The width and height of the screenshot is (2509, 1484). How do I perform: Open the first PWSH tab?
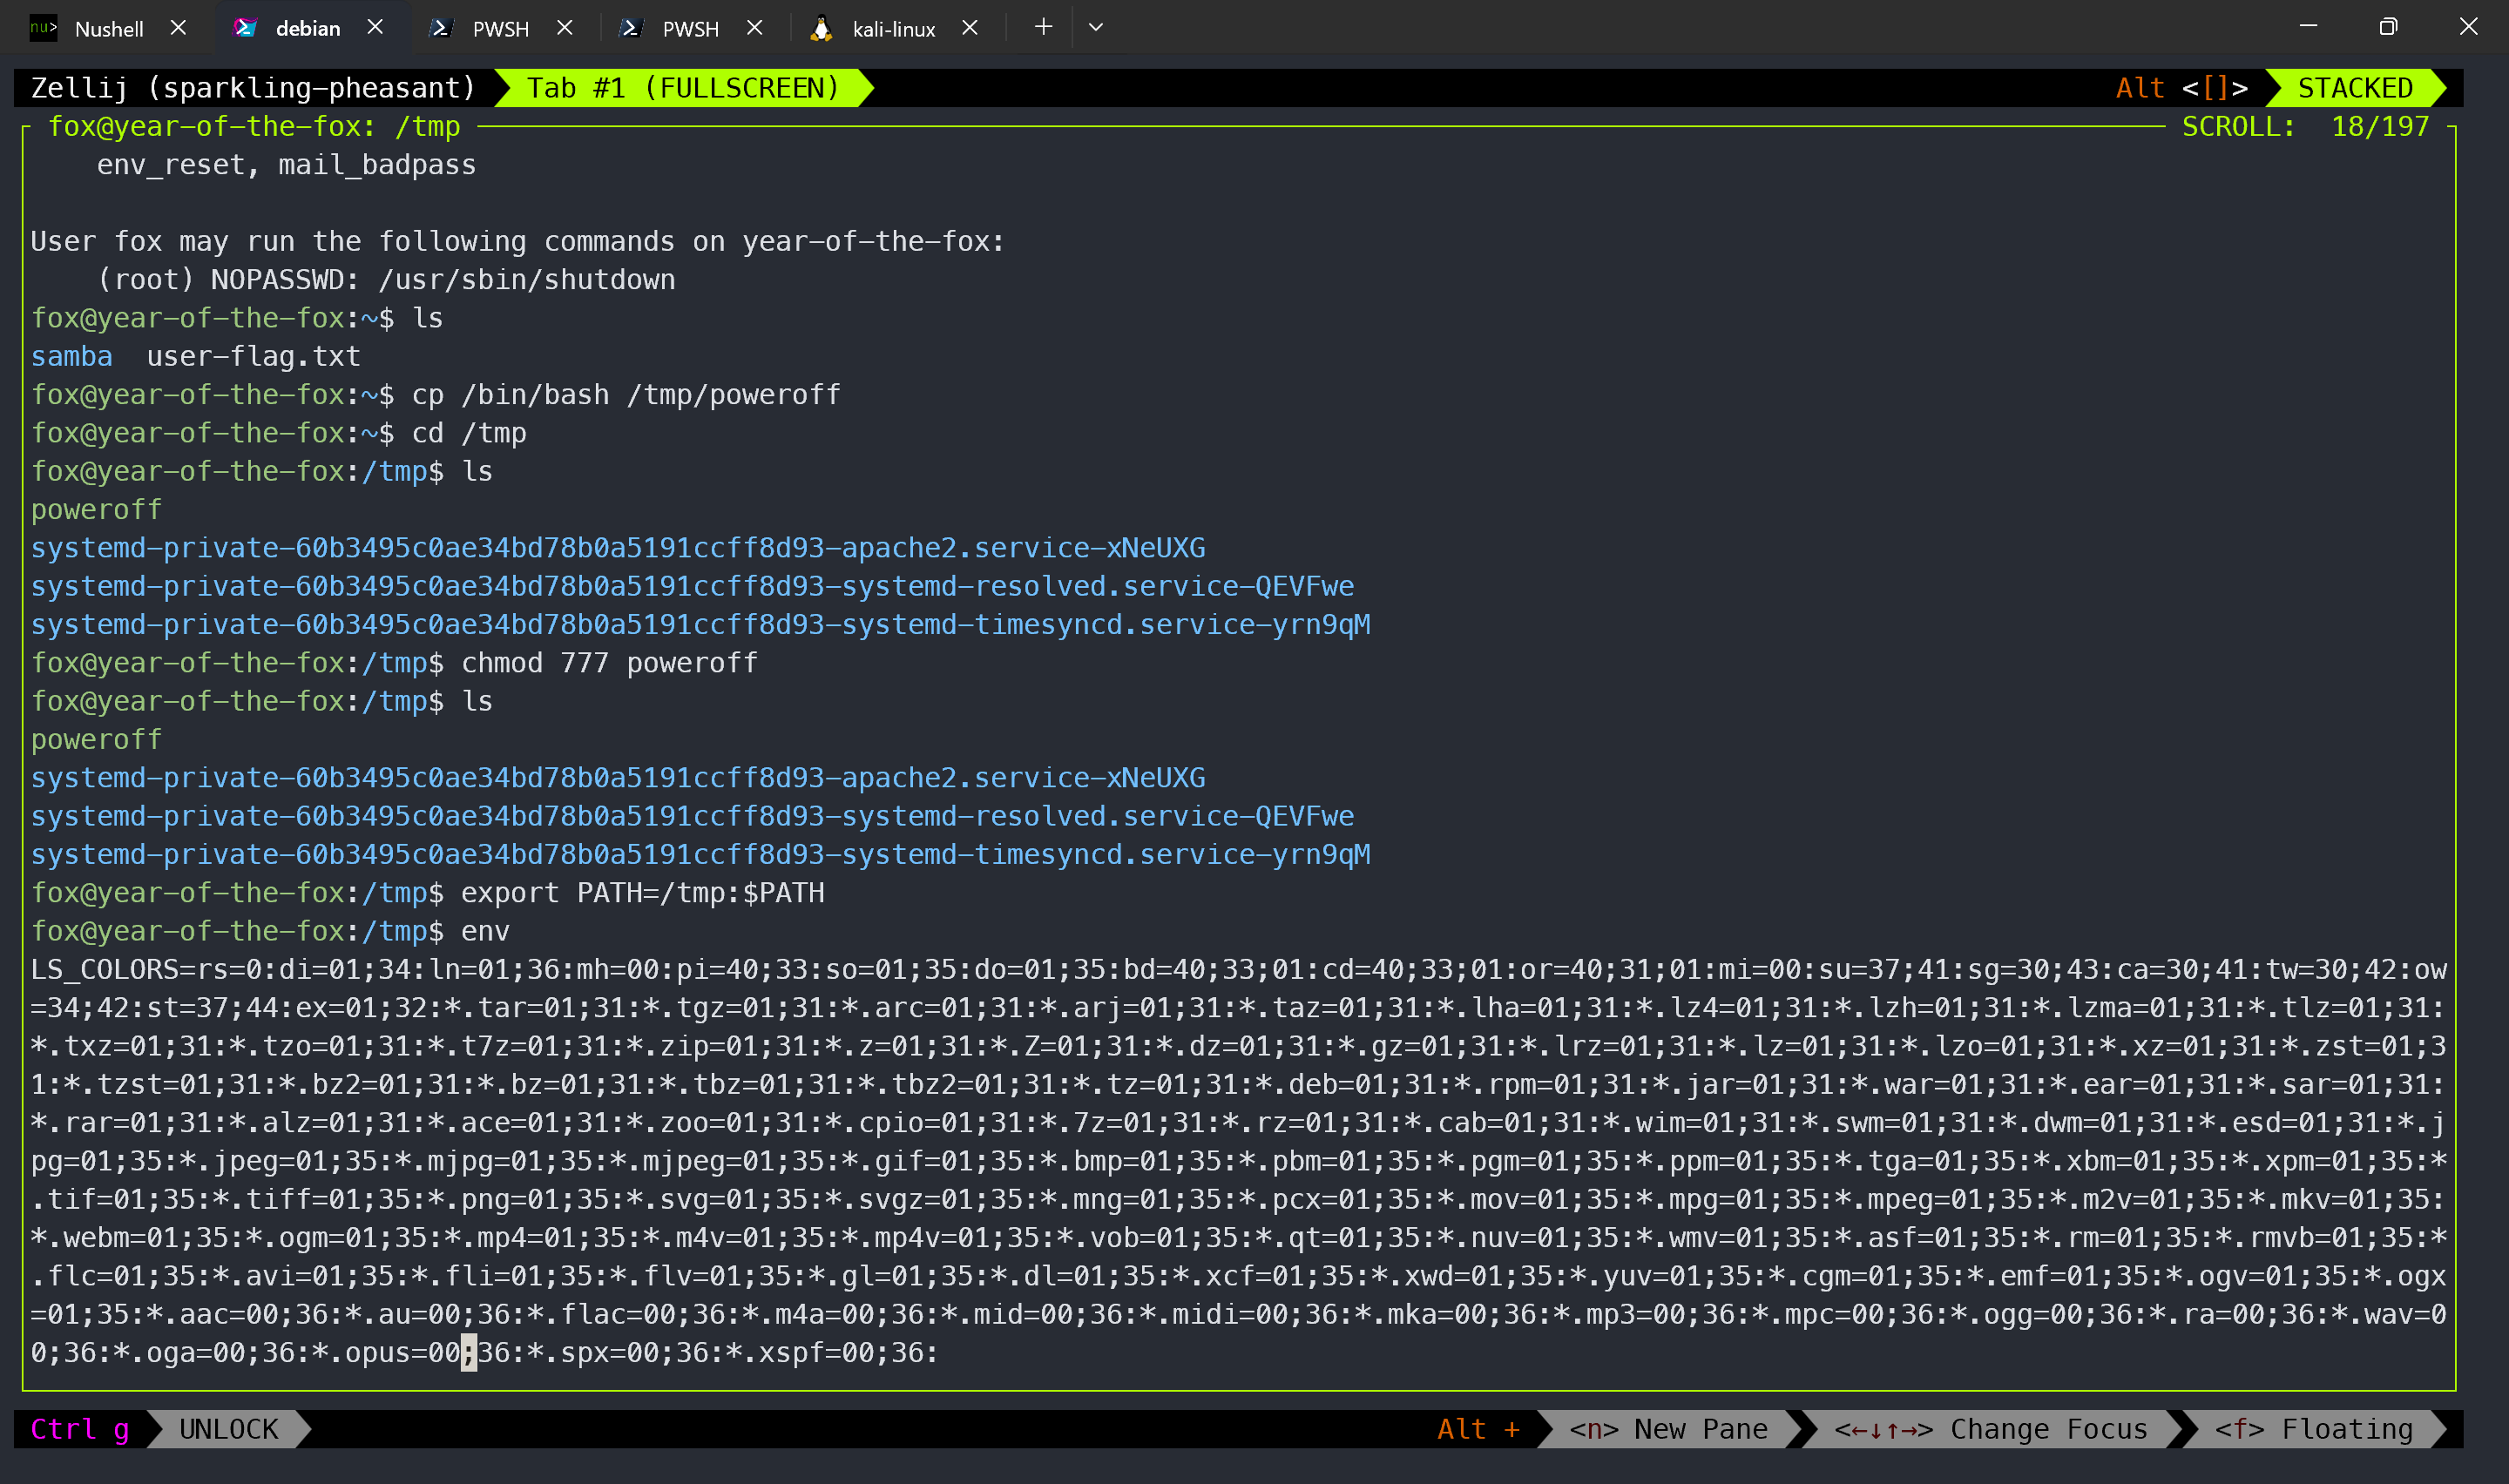coord(500,28)
